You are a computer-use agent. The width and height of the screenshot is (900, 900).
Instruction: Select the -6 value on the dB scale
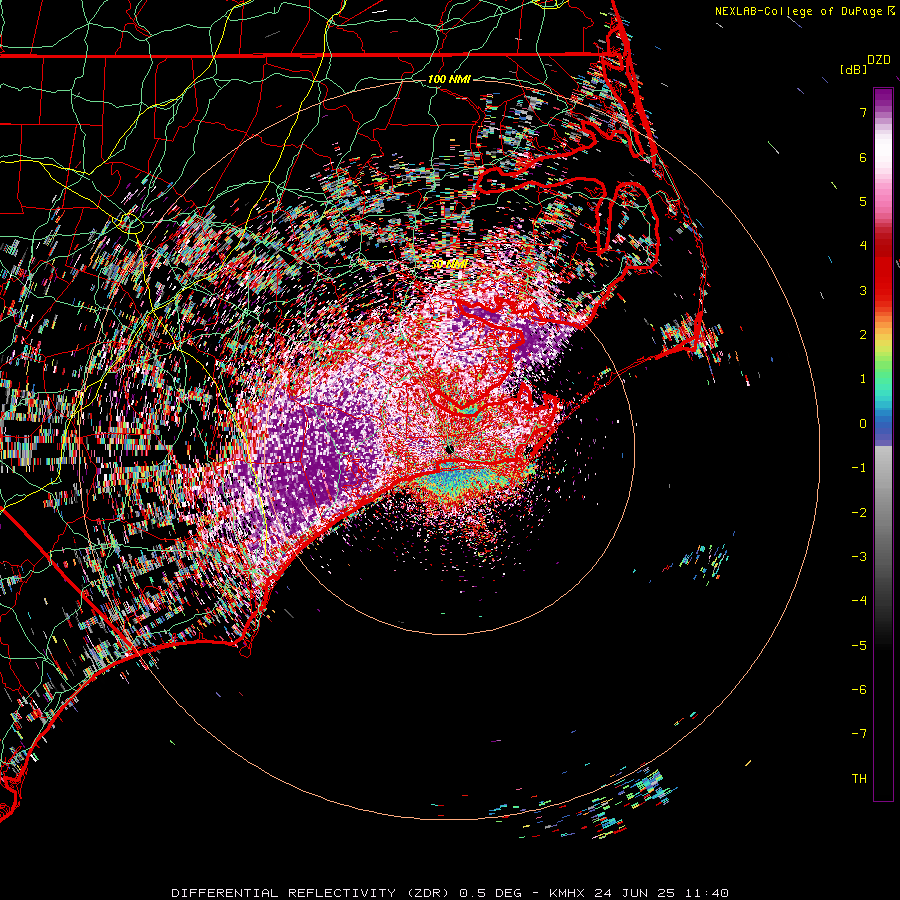(x=859, y=690)
